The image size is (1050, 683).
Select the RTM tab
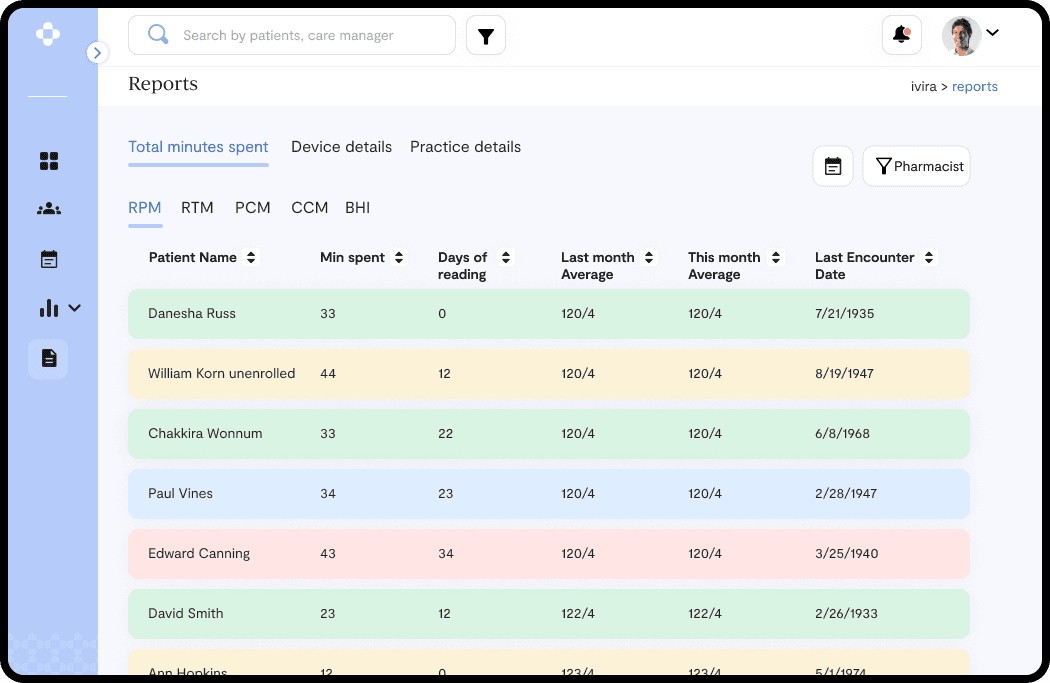(x=197, y=208)
